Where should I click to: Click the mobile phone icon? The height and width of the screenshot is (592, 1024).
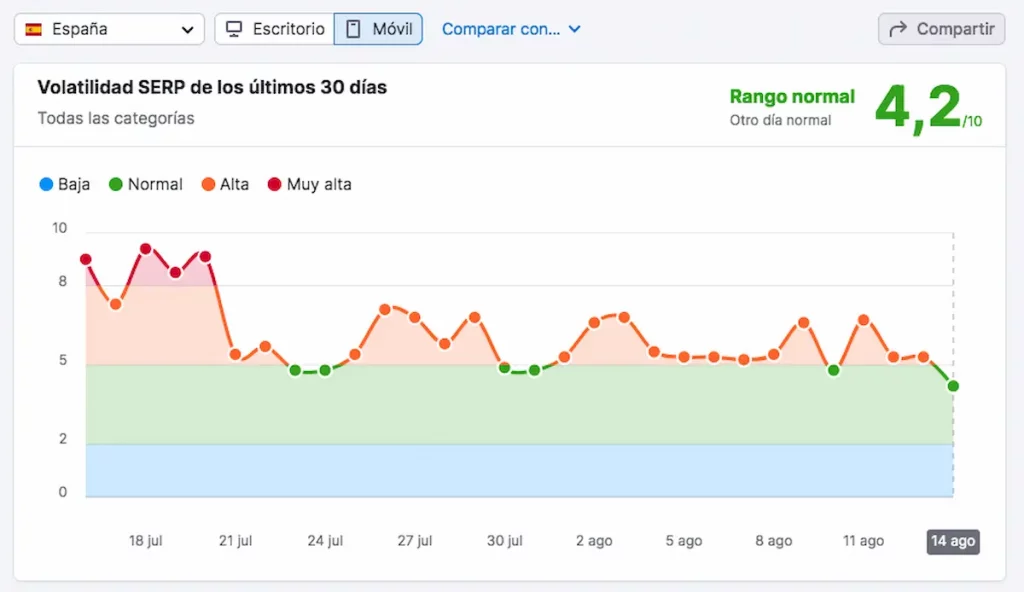pos(353,29)
